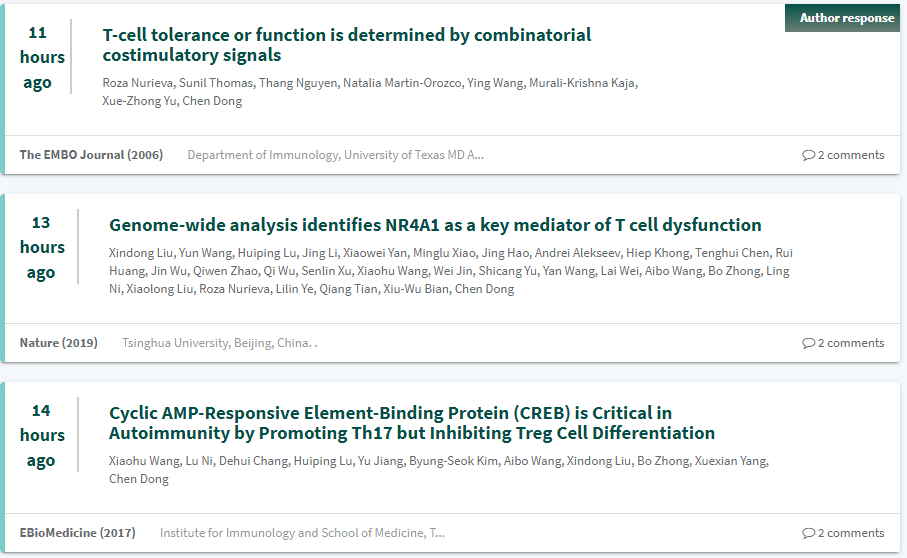Click the EBioMedicine (2017) journal label

(78, 533)
